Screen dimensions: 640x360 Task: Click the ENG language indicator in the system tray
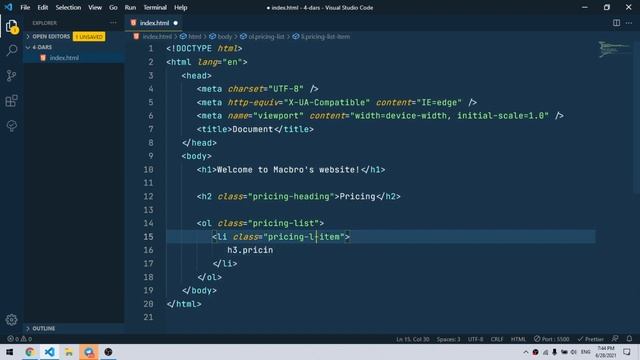(x=586, y=352)
